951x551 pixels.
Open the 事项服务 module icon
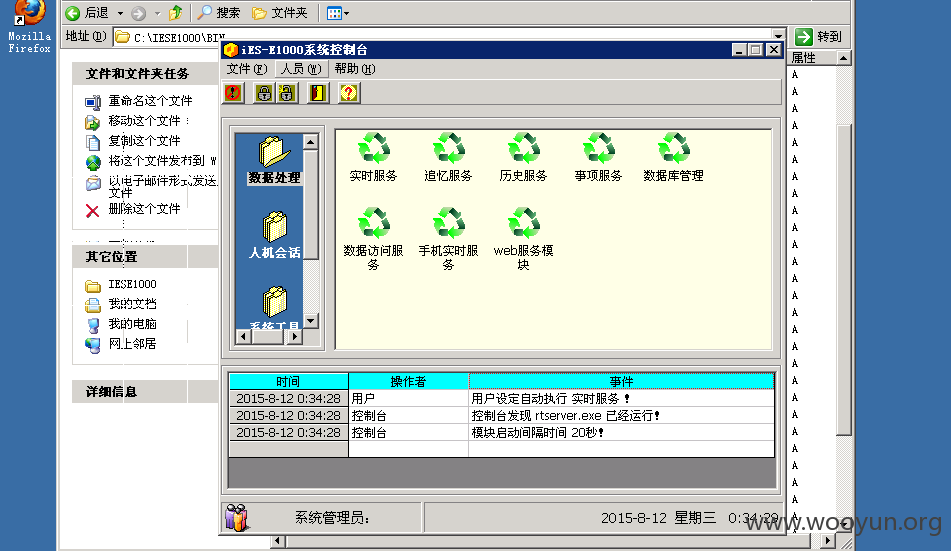(x=599, y=157)
